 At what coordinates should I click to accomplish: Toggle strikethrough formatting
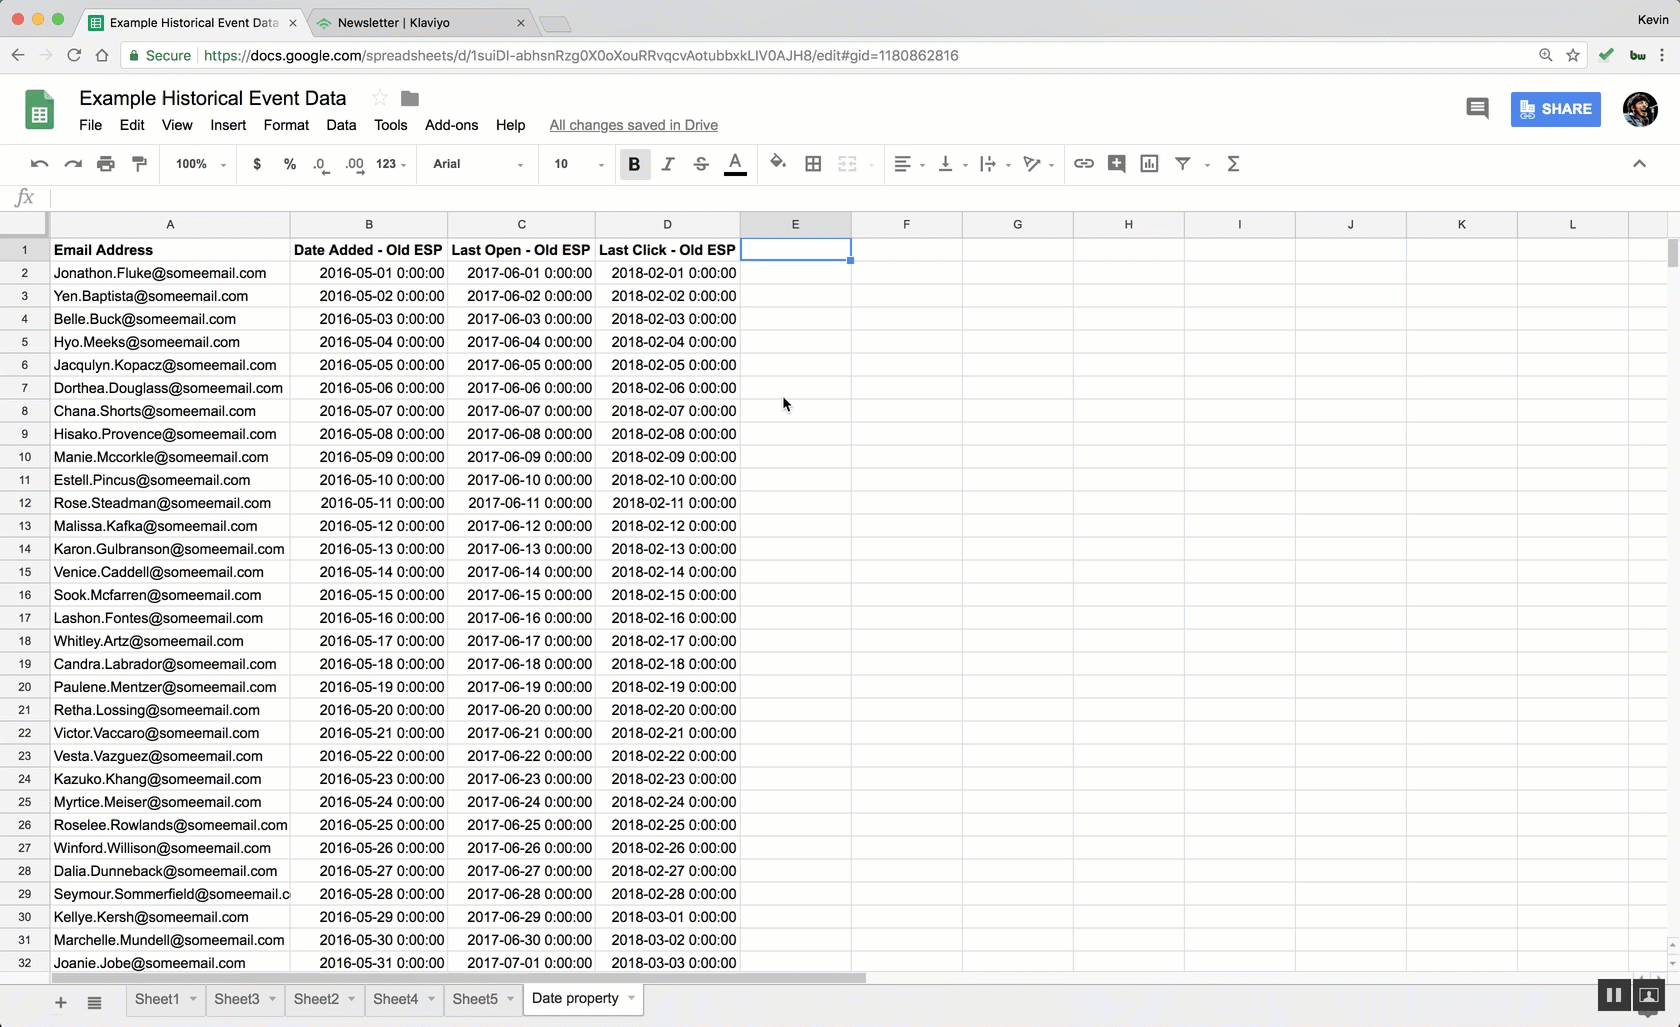point(701,163)
